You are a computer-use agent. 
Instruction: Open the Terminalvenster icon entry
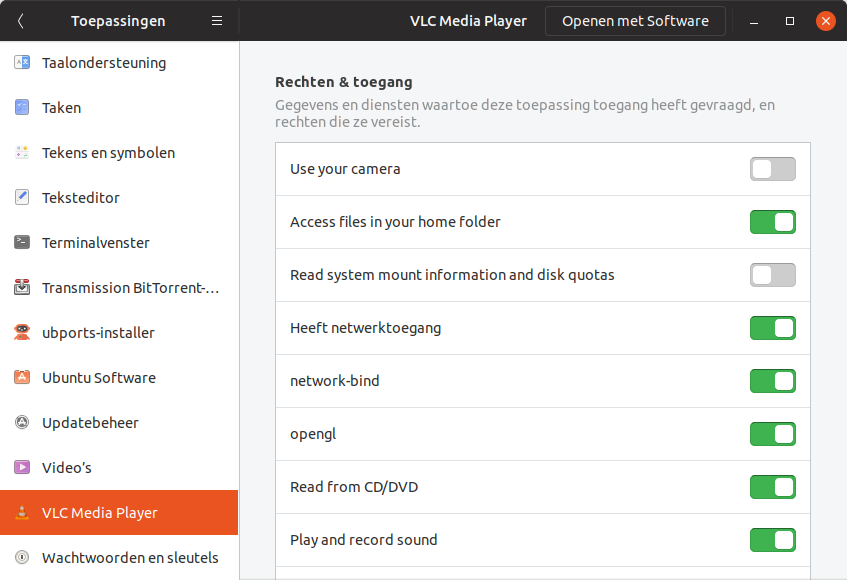22,243
